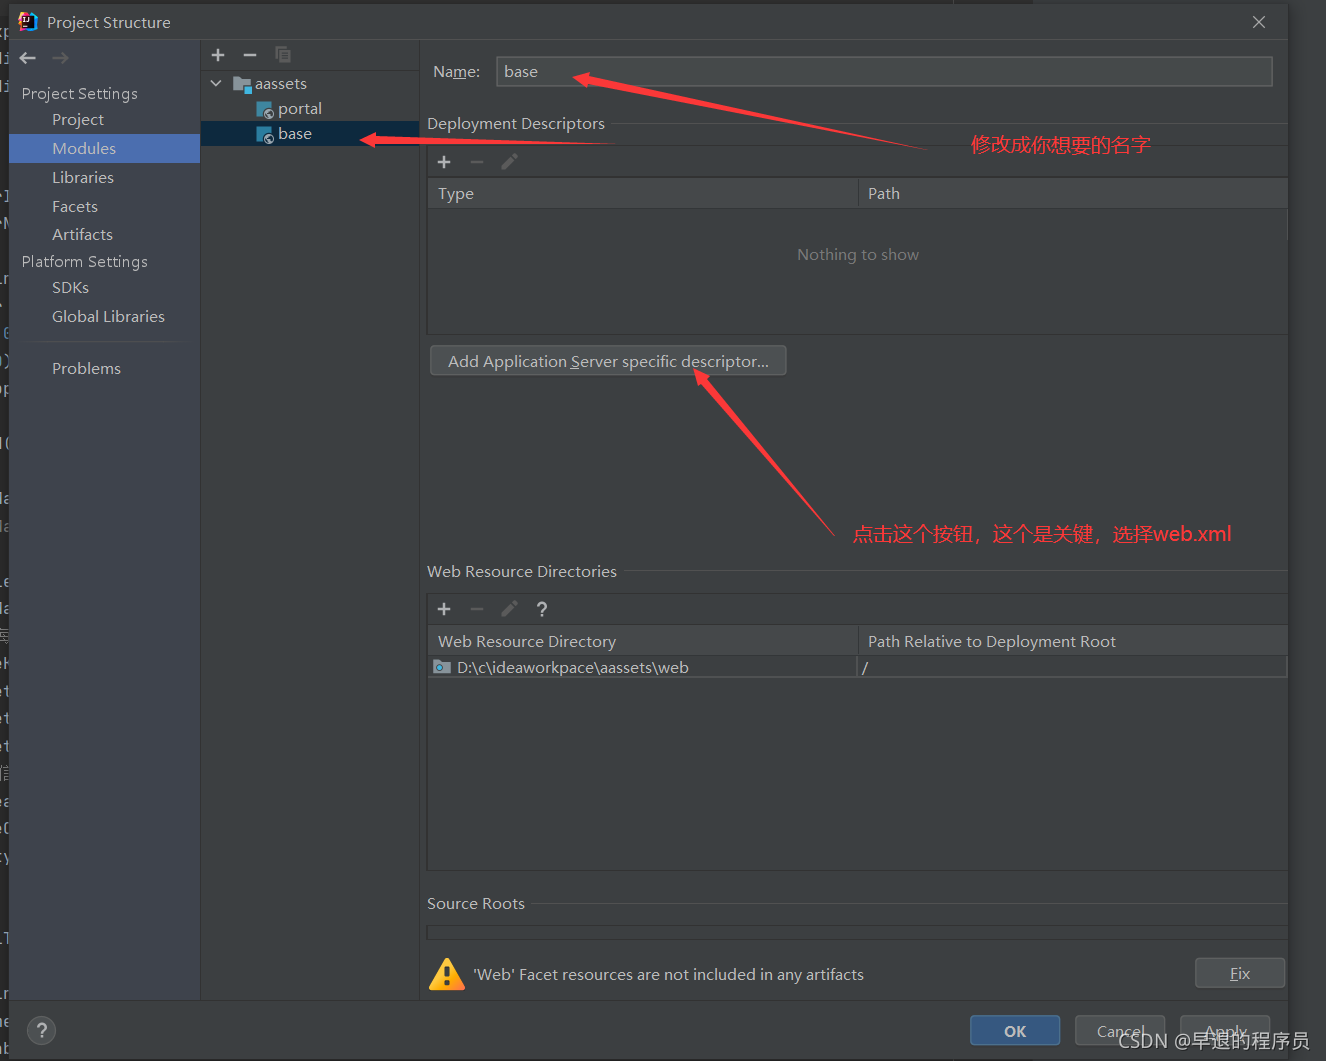Viewport: 1326px width, 1061px height.
Task: Confirm changes with OK
Action: pyautogui.click(x=1014, y=1030)
